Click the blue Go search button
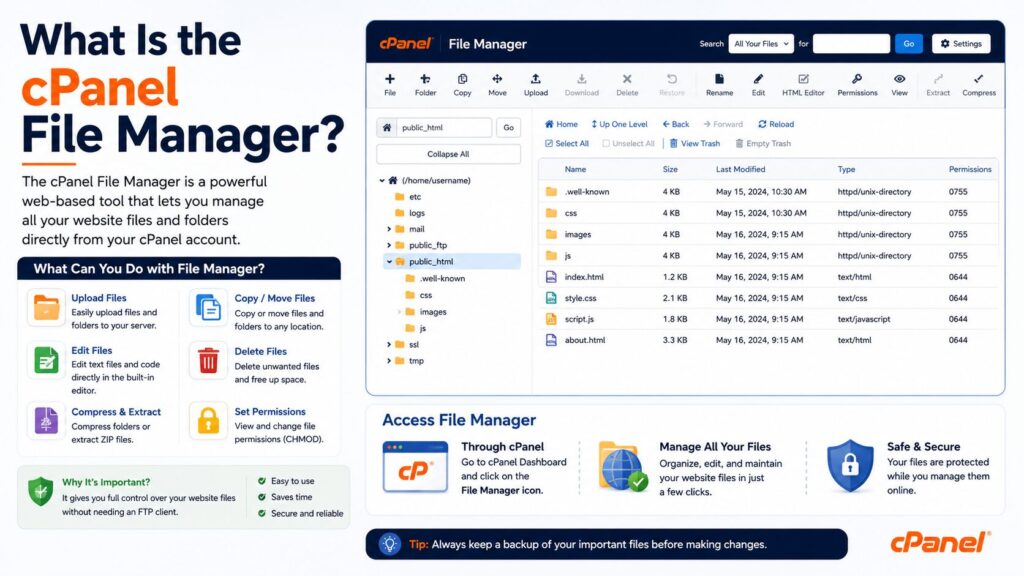1024x576 pixels. tap(908, 44)
